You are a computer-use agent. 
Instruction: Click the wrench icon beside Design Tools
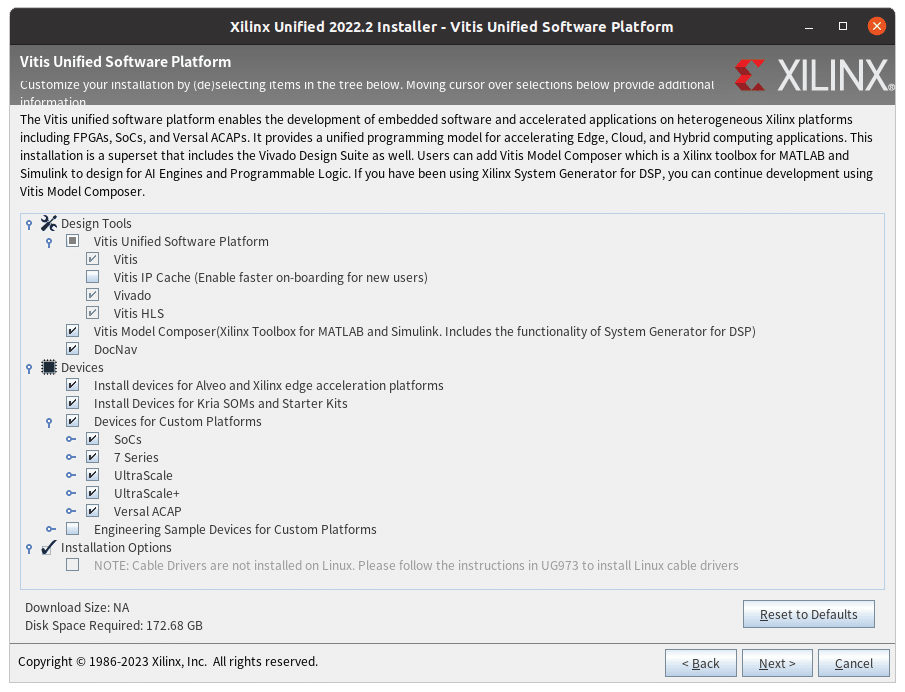click(x=47, y=223)
